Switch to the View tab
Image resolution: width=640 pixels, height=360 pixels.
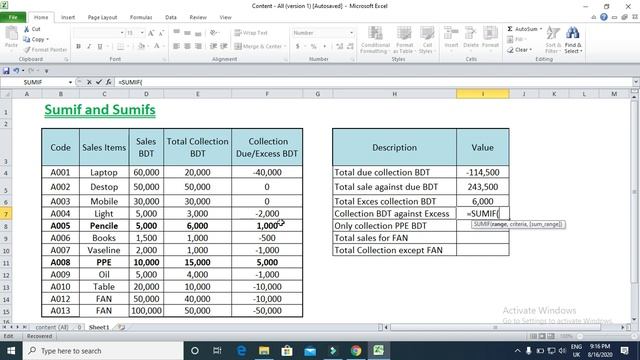(225, 17)
